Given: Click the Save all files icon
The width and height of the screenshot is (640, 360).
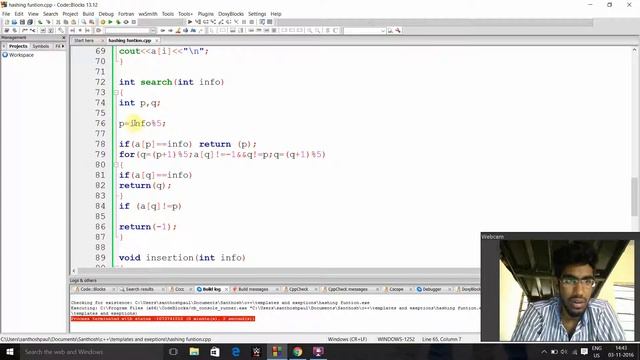Looking at the screenshot, I should [30, 22].
